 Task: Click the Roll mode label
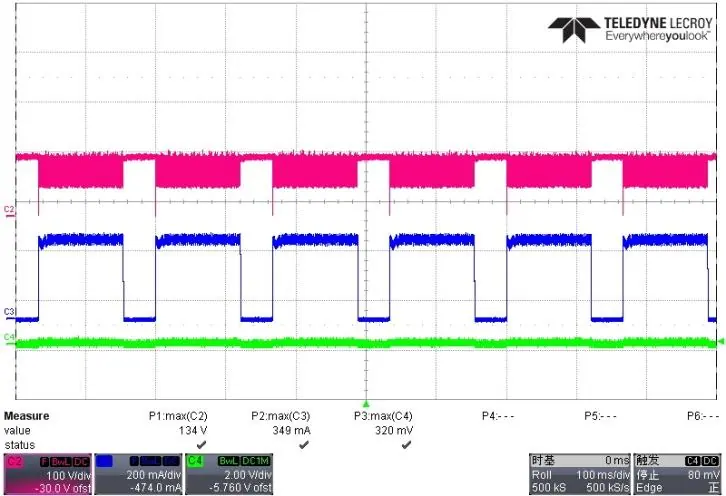point(542,475)
